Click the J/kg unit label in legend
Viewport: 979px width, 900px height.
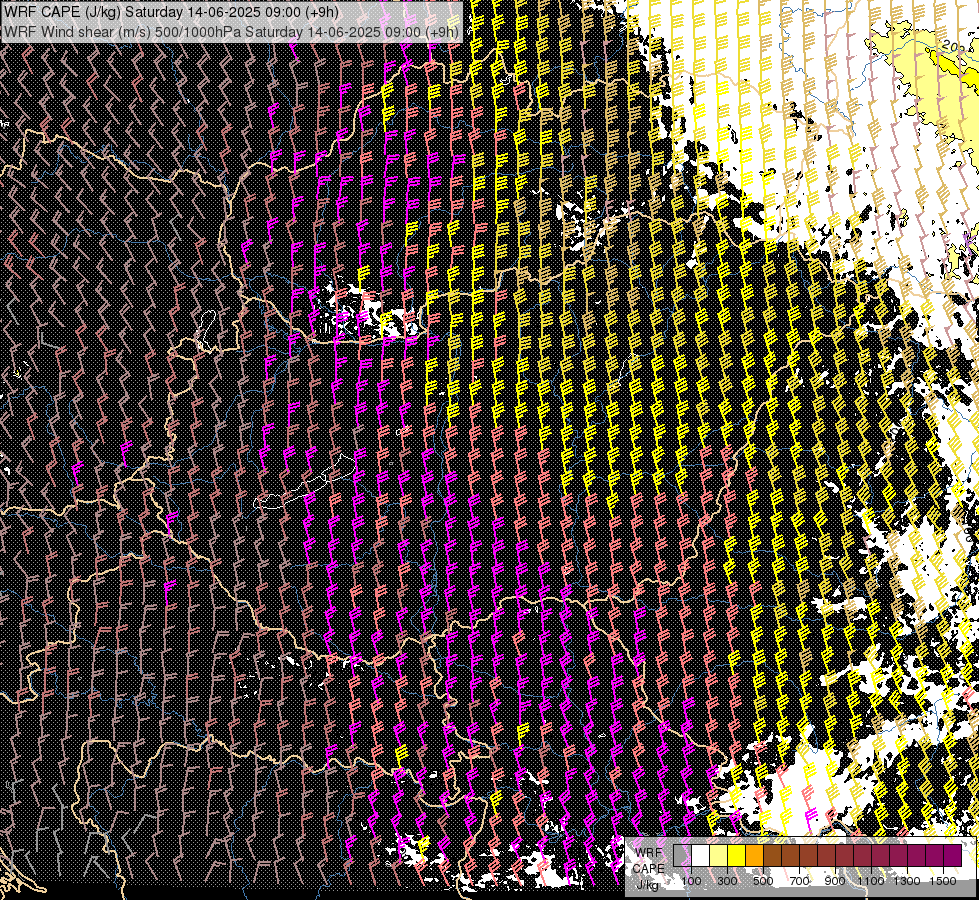[649, 885]
